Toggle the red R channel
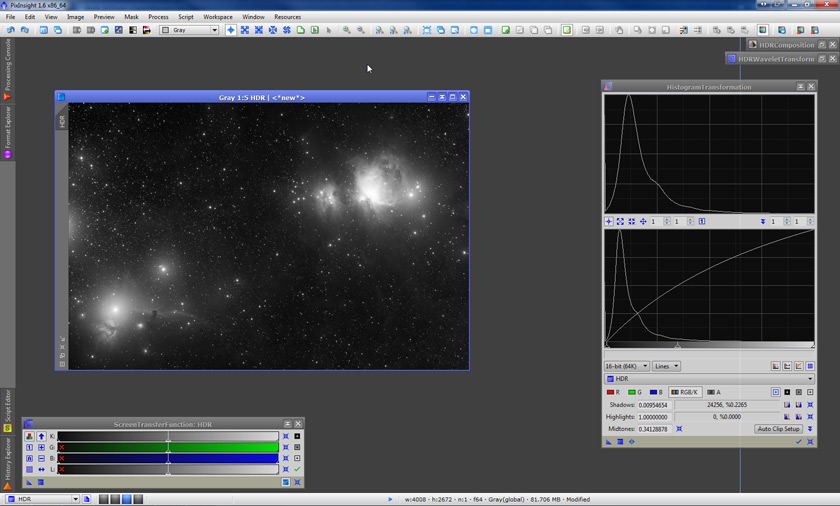The width and height of the screenshot is (840, 506). 613,392
